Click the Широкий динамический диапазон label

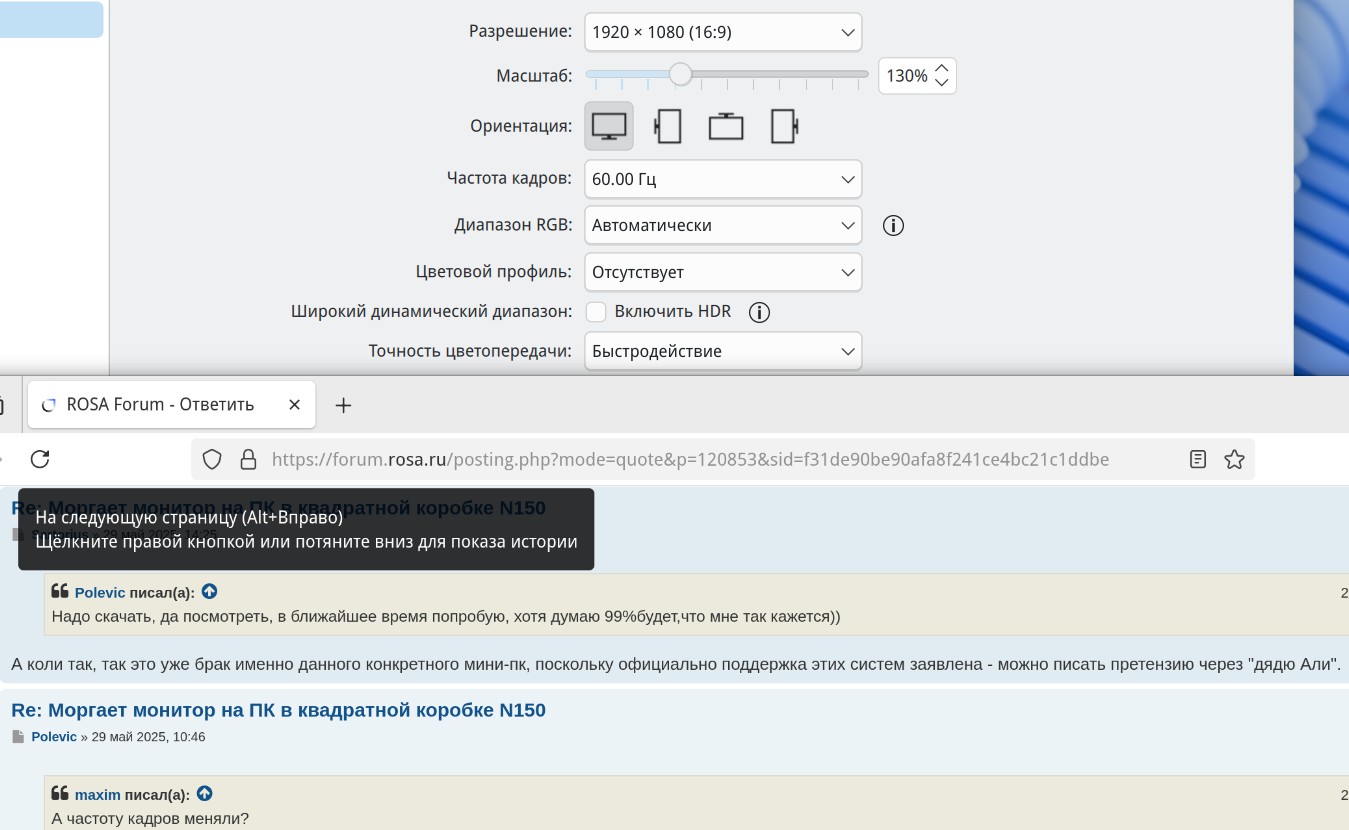[x=432, y=312]
